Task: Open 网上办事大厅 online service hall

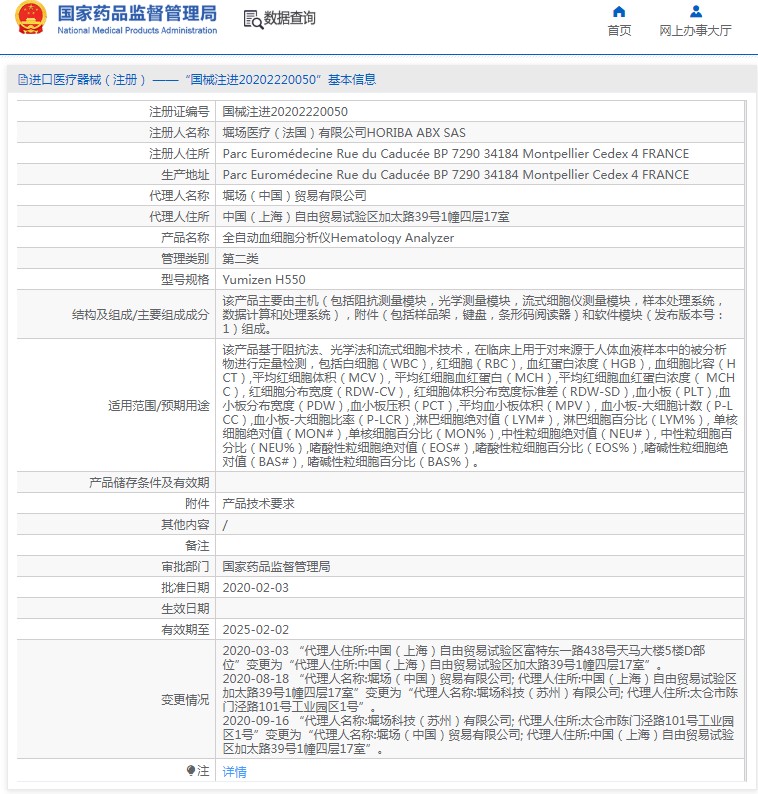Action: pos(695,30)
